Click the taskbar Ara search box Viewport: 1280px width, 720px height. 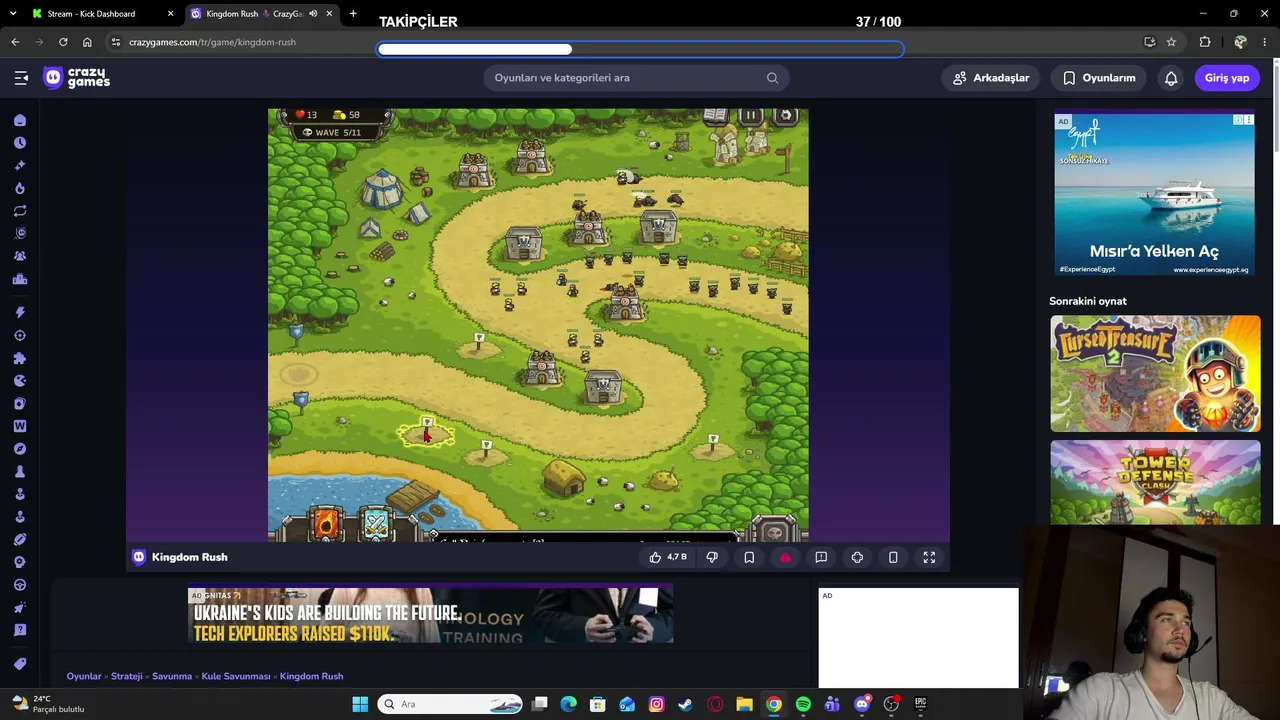point(450,704)
